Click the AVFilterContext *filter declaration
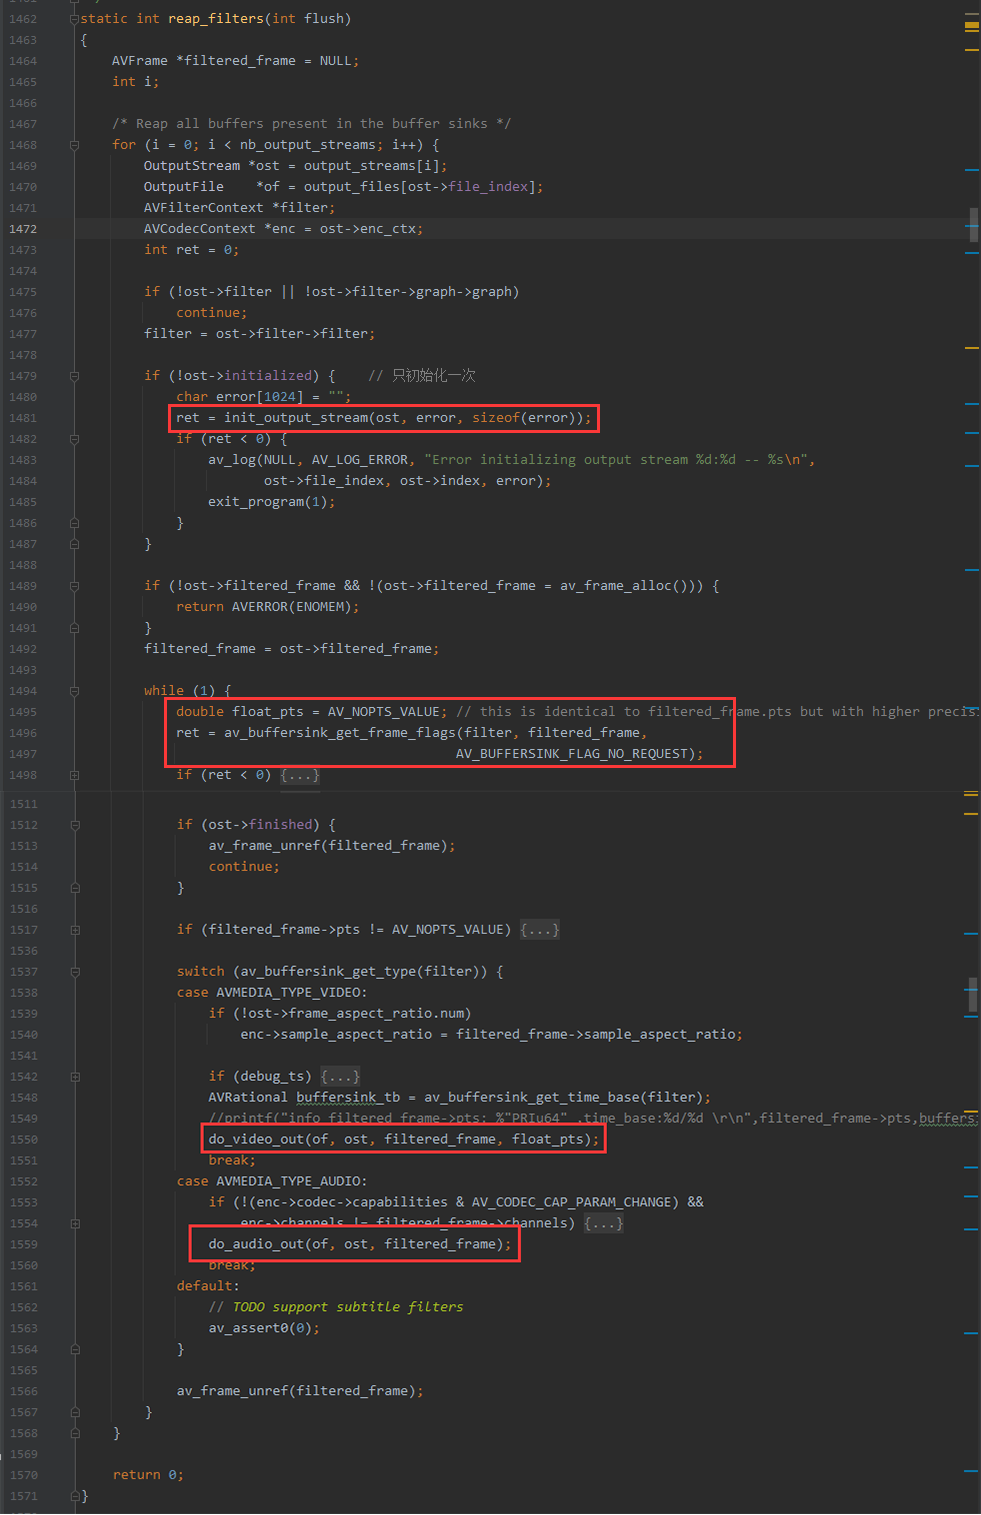Screen dimensions: 981x1515 (240, 208)
